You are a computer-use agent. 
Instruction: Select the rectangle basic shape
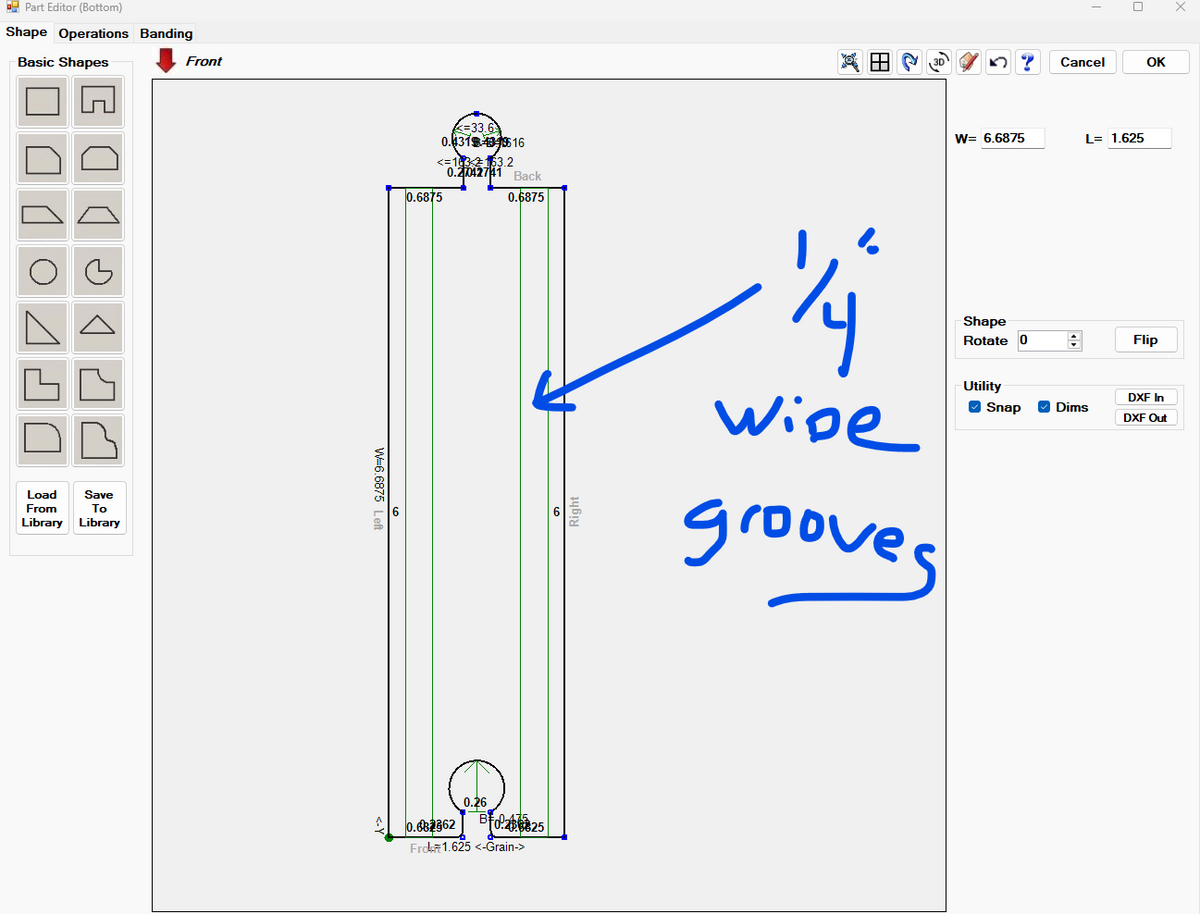point(42,101)
